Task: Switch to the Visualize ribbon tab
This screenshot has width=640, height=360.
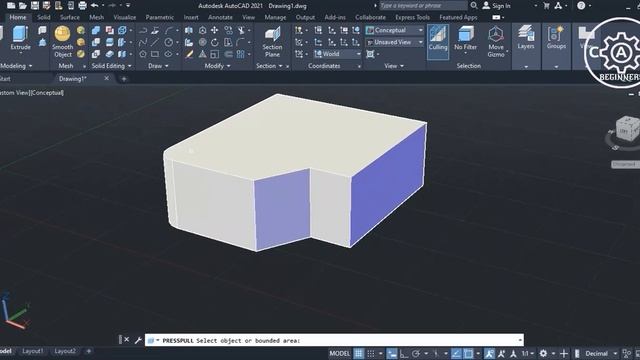Action: point(124,17)
